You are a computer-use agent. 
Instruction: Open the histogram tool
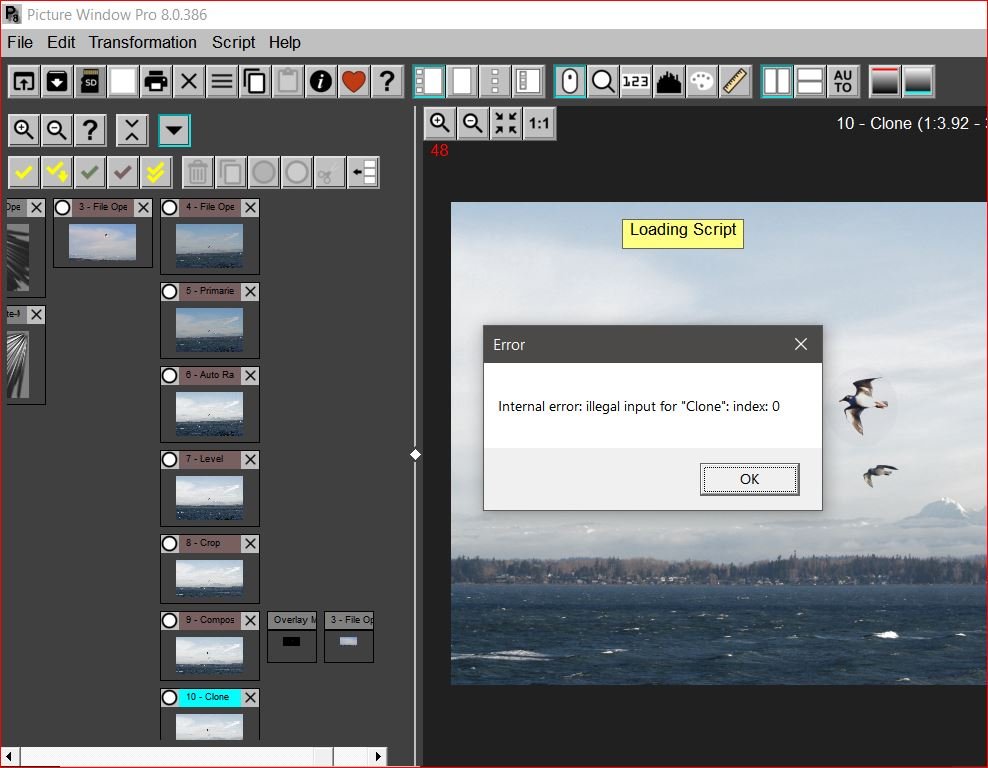[x=669, y=81]
